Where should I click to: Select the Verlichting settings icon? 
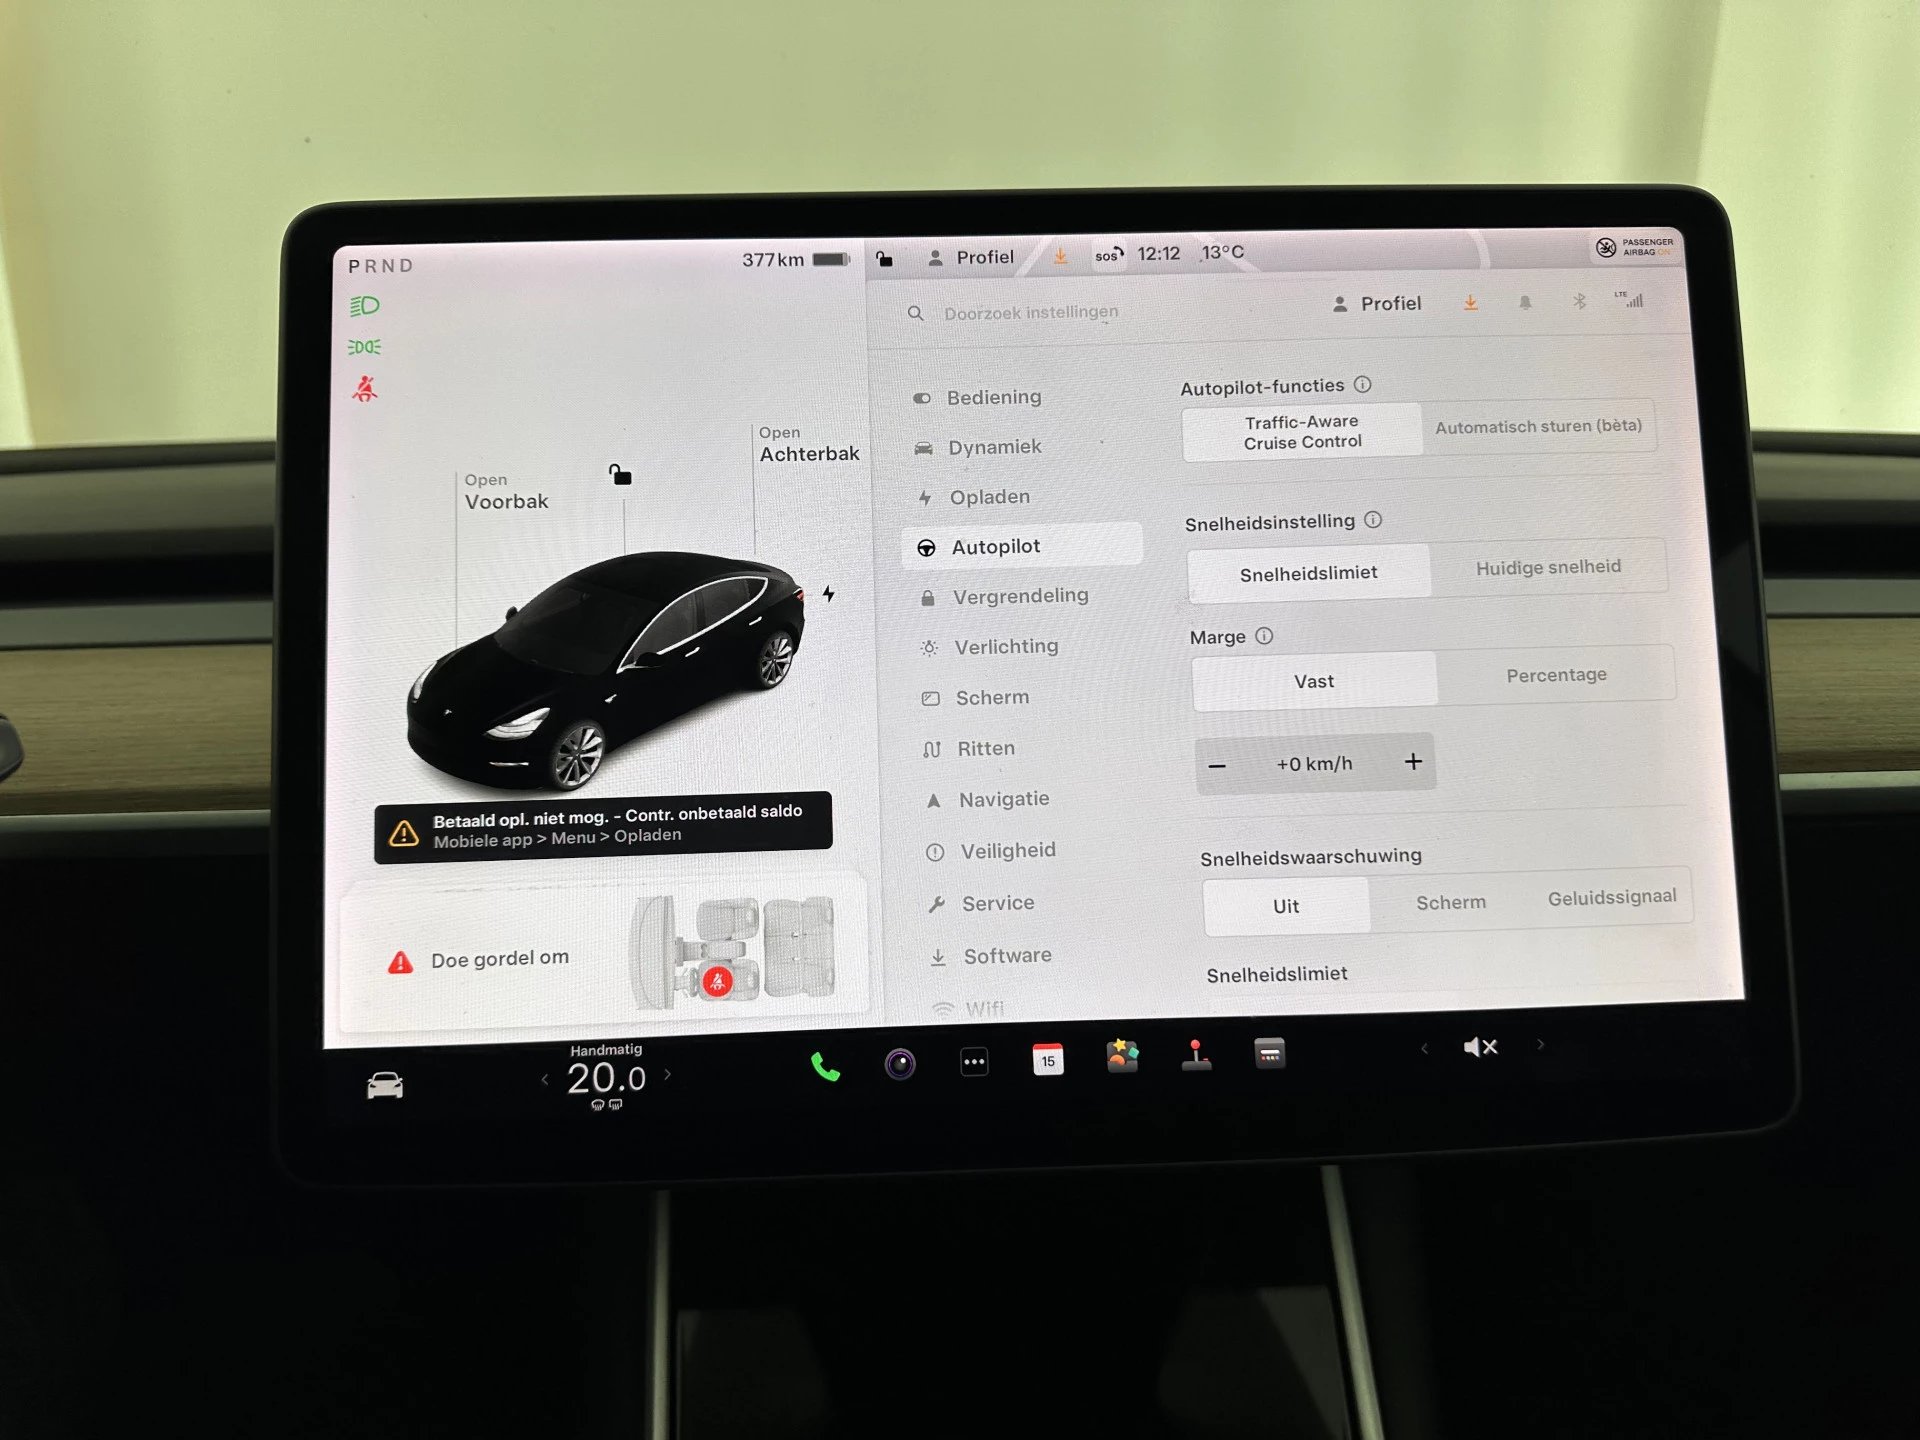coord(924,650)
